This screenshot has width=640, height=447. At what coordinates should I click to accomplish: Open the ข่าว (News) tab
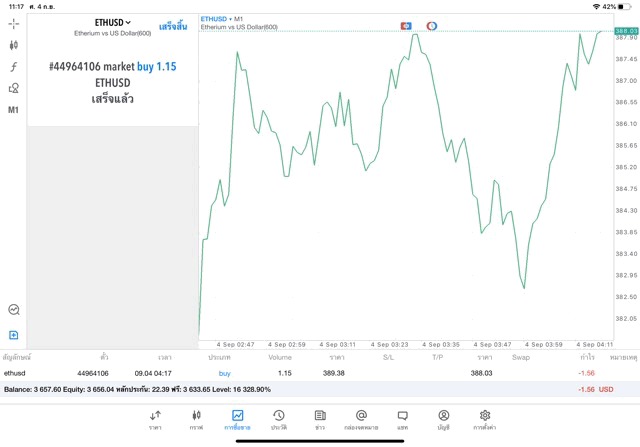[320, 419]
